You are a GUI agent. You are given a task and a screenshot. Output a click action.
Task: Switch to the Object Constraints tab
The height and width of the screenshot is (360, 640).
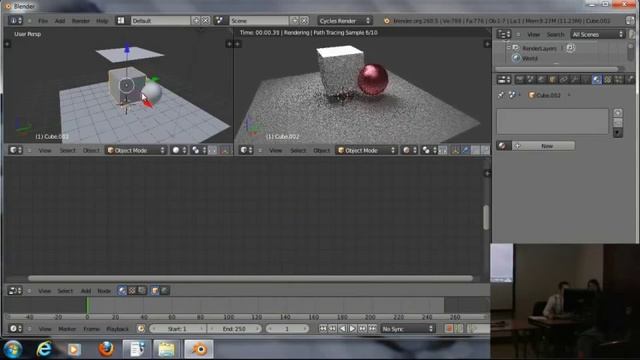[563, 79]
